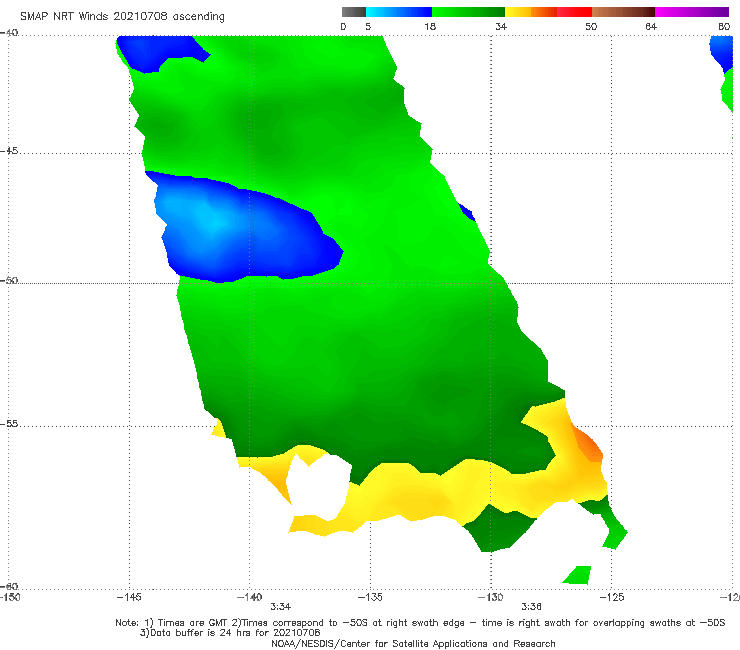Click the magenta-purple segment of the color bar
The width and height of the screenshot is (740, 650).
692,12
